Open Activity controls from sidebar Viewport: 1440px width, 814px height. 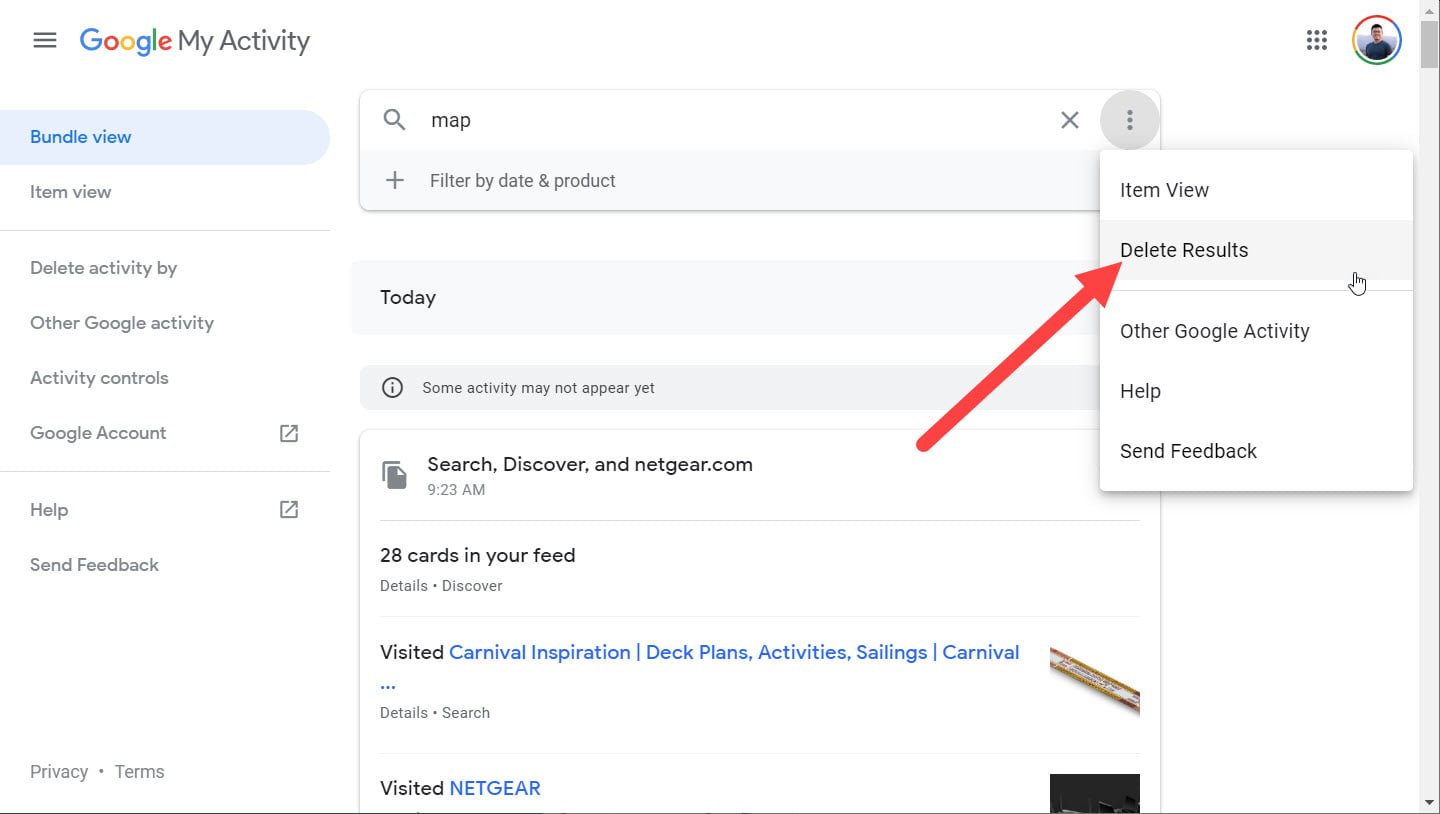point(99,377)
